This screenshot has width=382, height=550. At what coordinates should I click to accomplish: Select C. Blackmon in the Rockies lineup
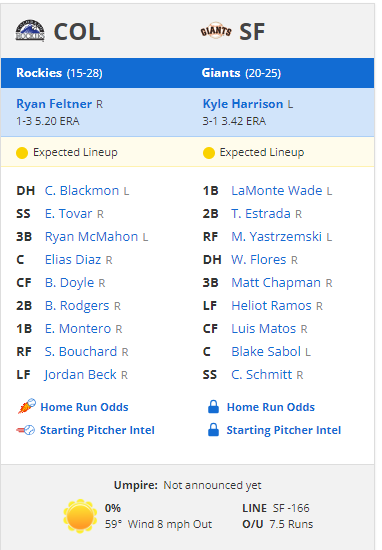click(x=82, y=190)
